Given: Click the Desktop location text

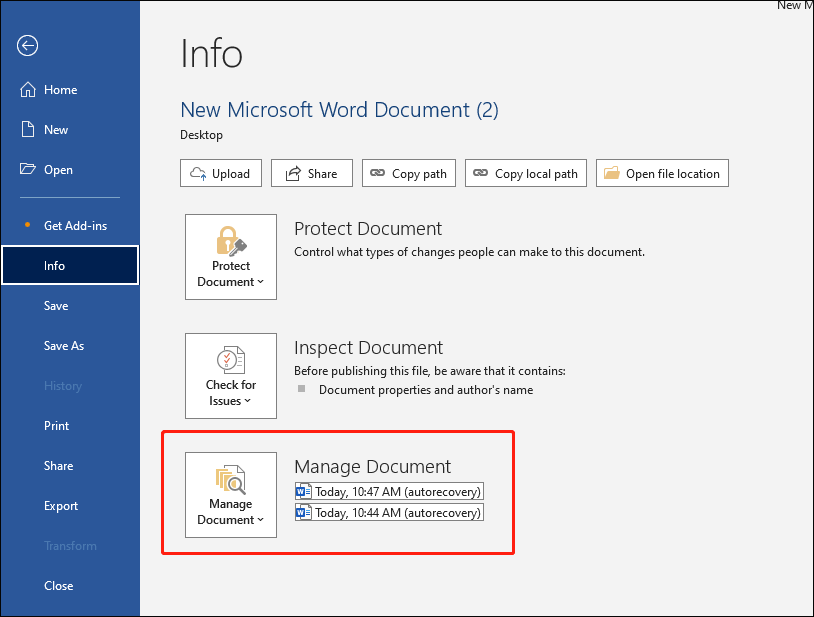Looking at the screenshot, I should pos(201,135).
